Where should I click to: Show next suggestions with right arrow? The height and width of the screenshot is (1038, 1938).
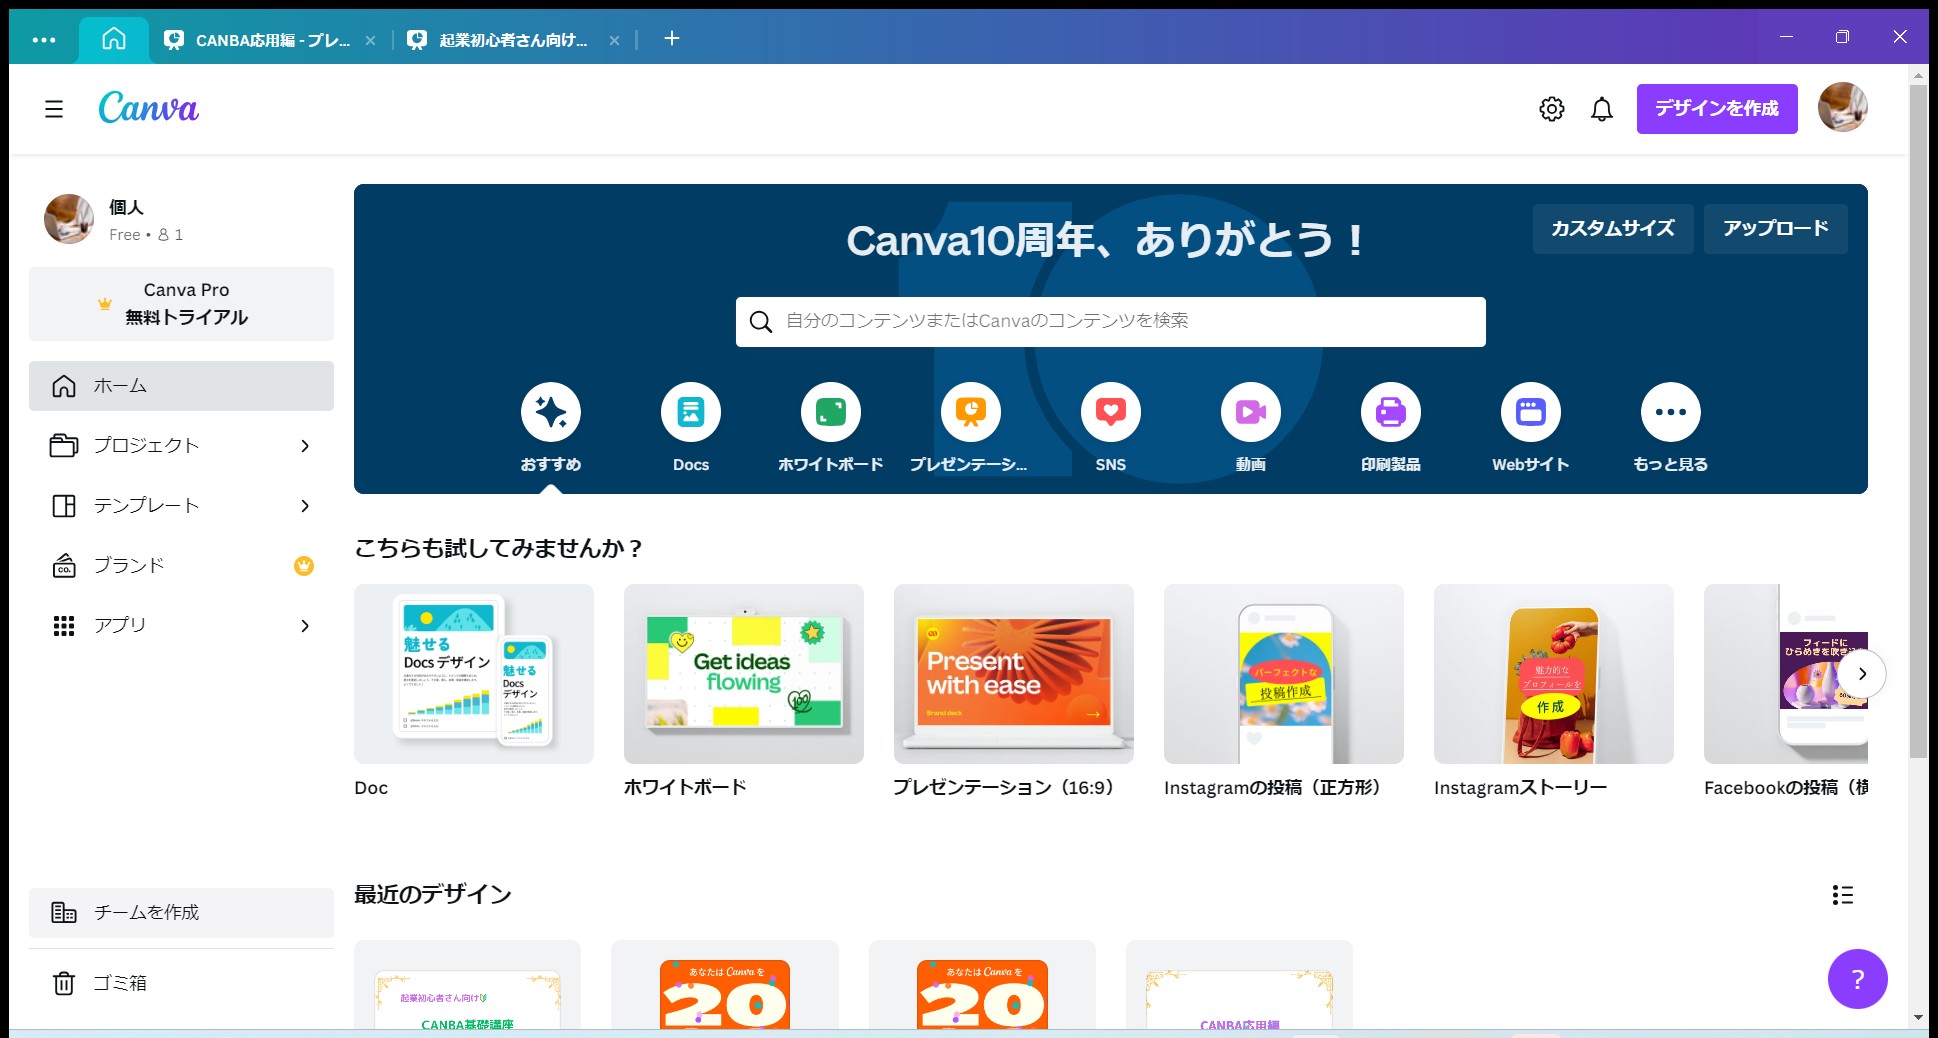[x=1862, y=674]
